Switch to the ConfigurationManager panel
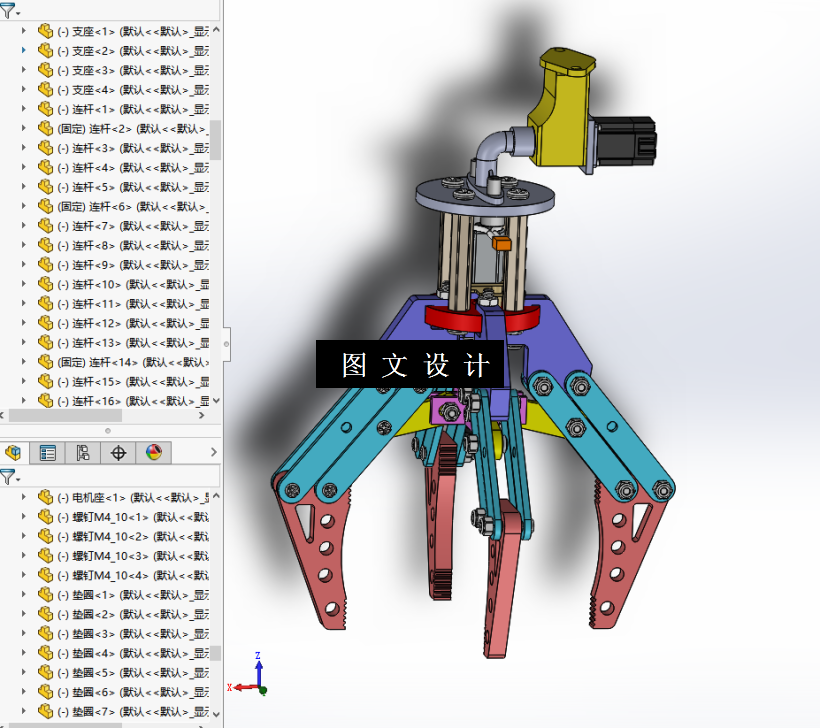 (x=83, y=452)
